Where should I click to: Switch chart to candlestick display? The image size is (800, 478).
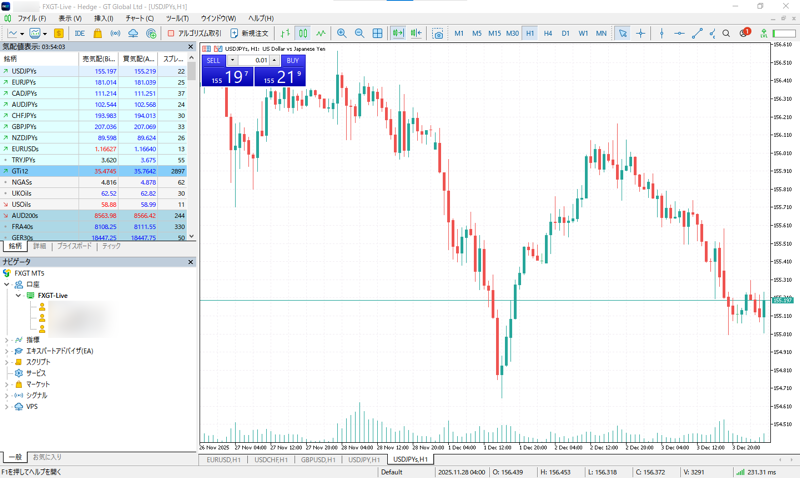coord(303,33)
